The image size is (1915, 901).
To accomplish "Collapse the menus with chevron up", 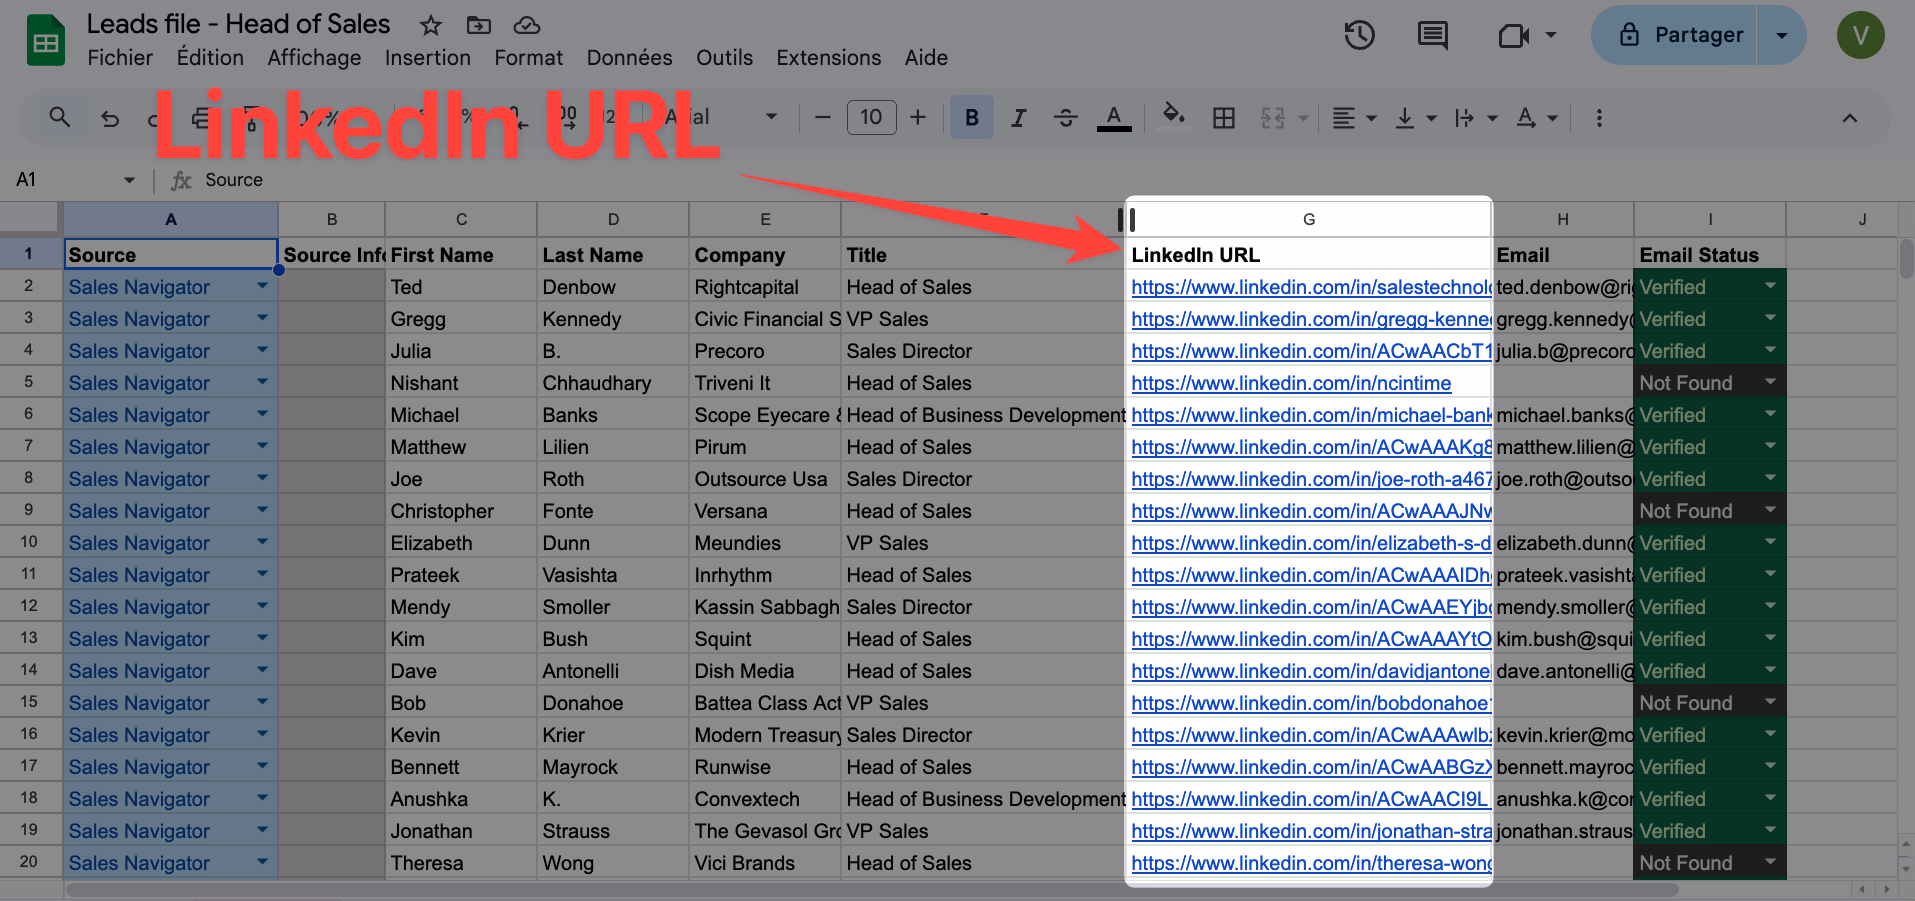I will point(1850,118).
